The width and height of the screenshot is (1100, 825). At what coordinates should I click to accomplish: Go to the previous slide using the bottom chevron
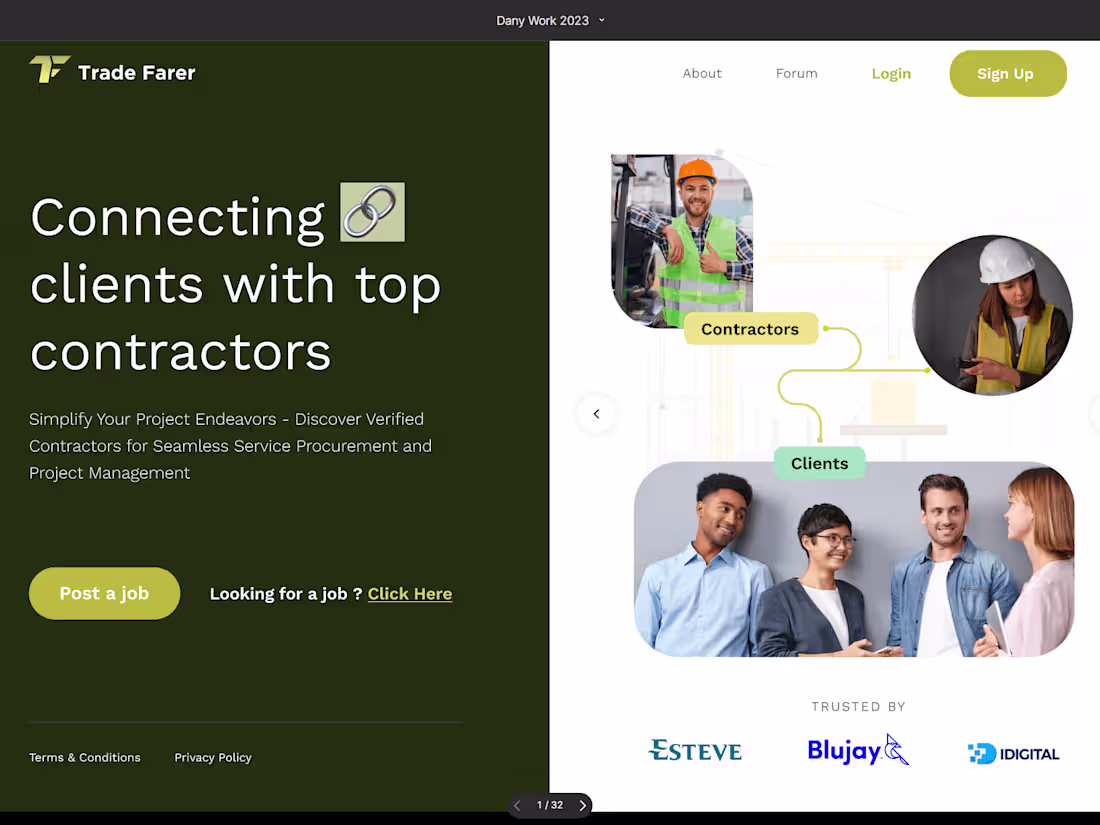(x=517, y=805)
